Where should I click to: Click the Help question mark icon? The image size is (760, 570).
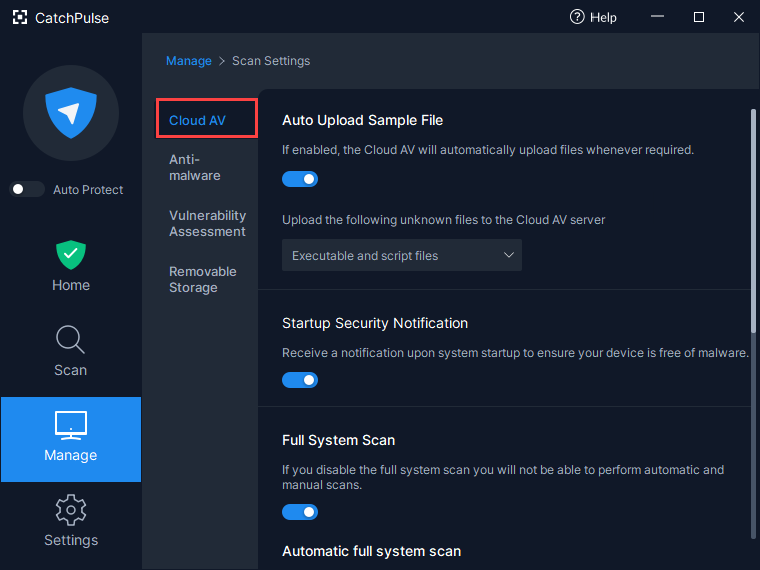pyautogui.click(x=577, y=17)
